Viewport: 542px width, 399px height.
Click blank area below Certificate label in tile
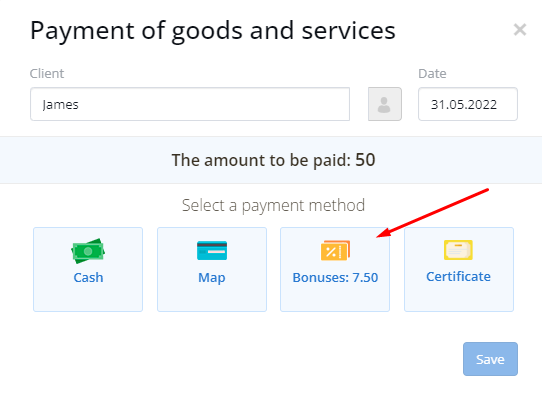(459, 298)
